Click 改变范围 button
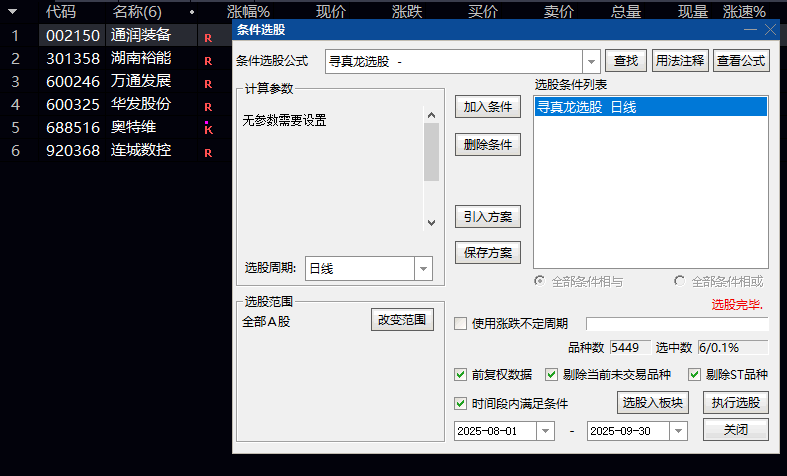 coord(402,320)
